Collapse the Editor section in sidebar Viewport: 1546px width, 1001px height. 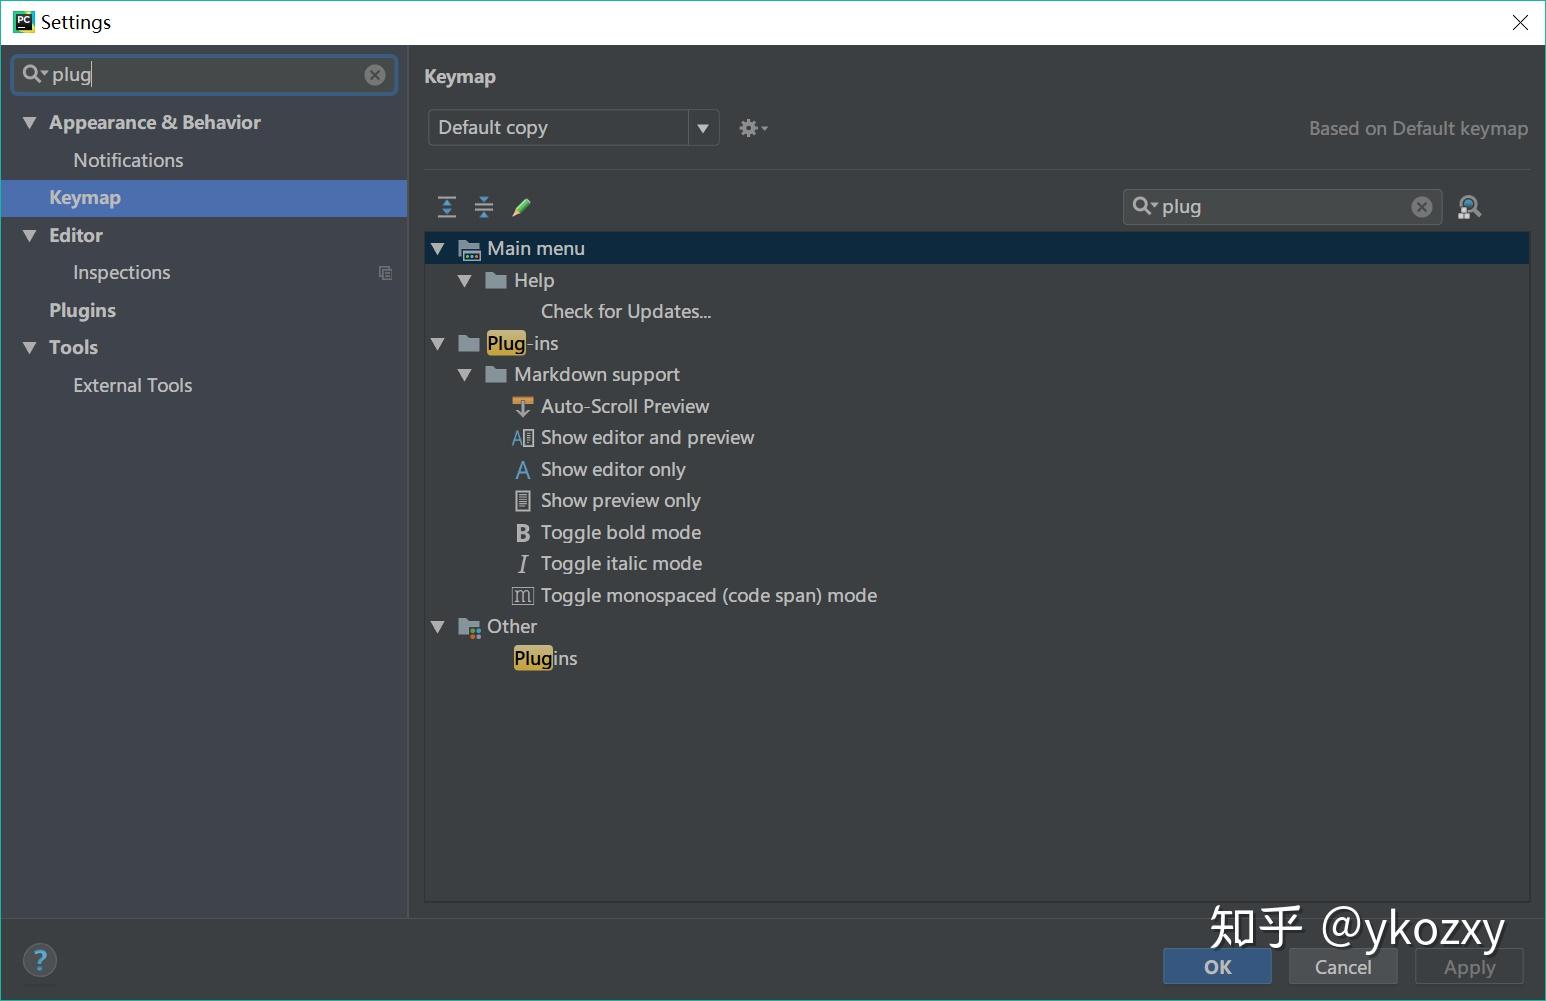30,236
